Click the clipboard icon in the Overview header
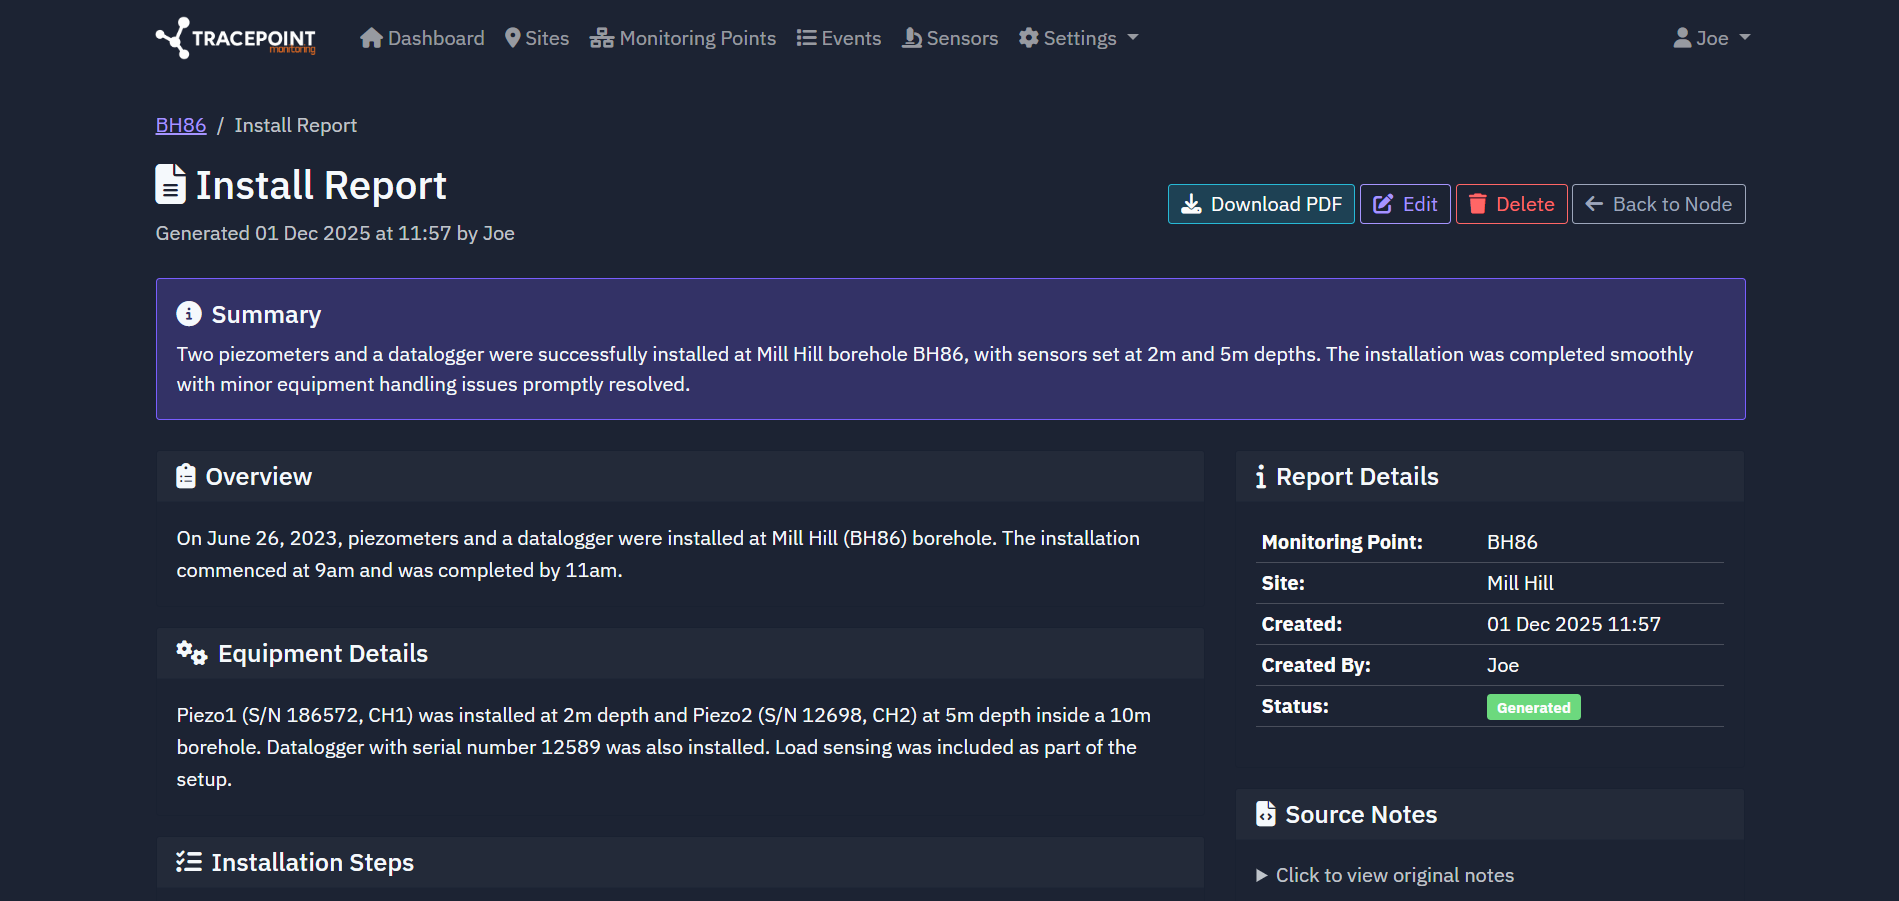 (186, 476)
